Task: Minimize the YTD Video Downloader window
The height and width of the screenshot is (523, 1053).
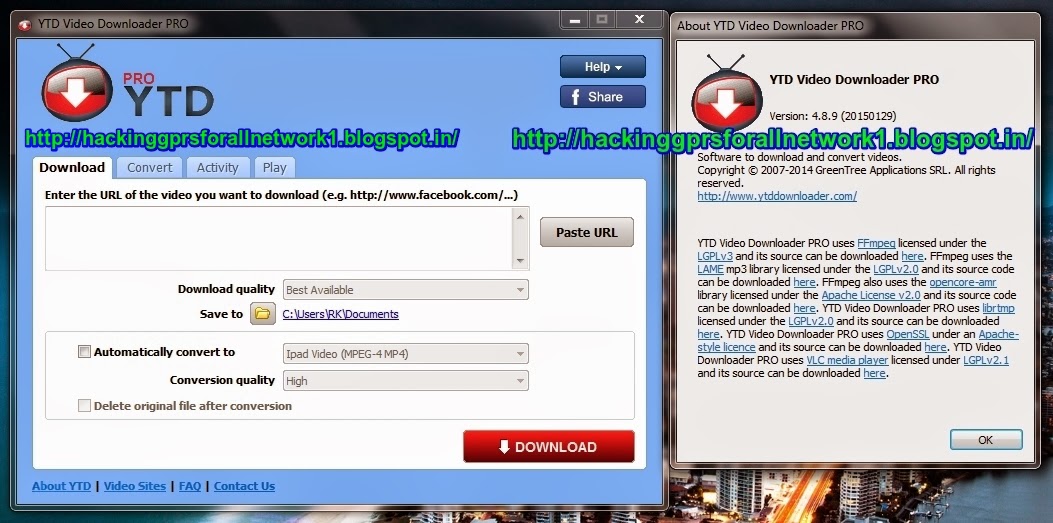Action: 575,20
